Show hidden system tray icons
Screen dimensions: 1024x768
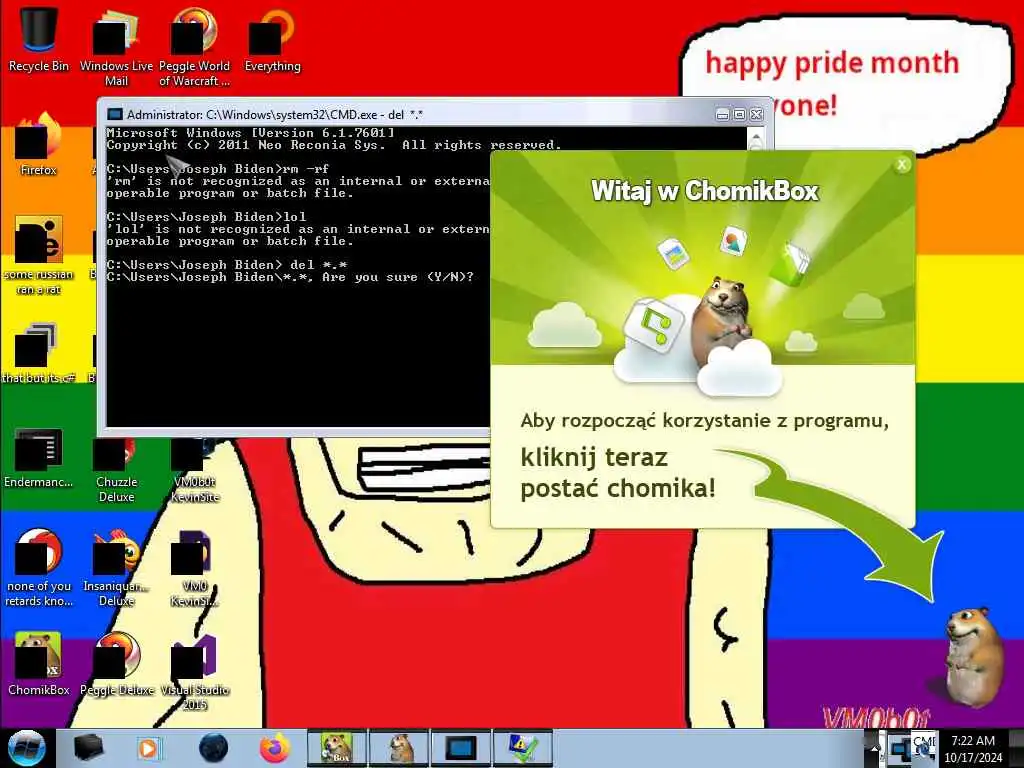pos(874,750)
